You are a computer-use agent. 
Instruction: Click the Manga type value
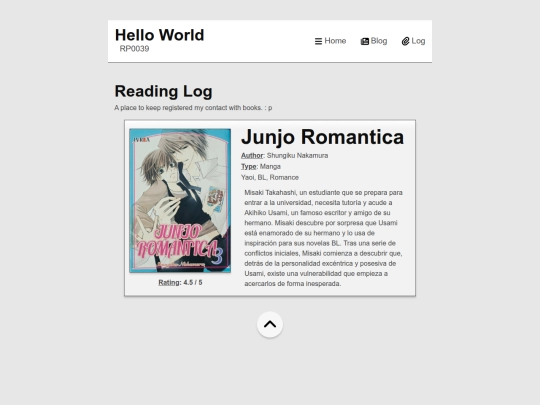(x=270, y=167)
